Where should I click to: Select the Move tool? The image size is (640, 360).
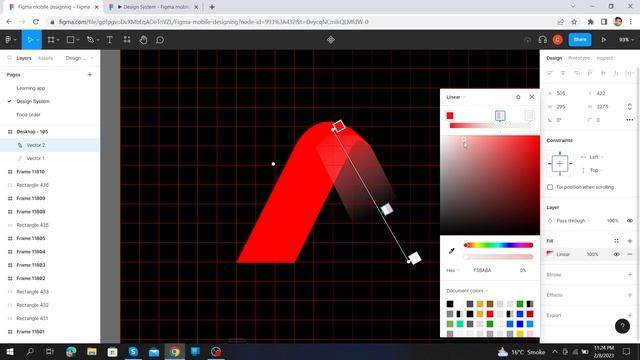point(30,40)
